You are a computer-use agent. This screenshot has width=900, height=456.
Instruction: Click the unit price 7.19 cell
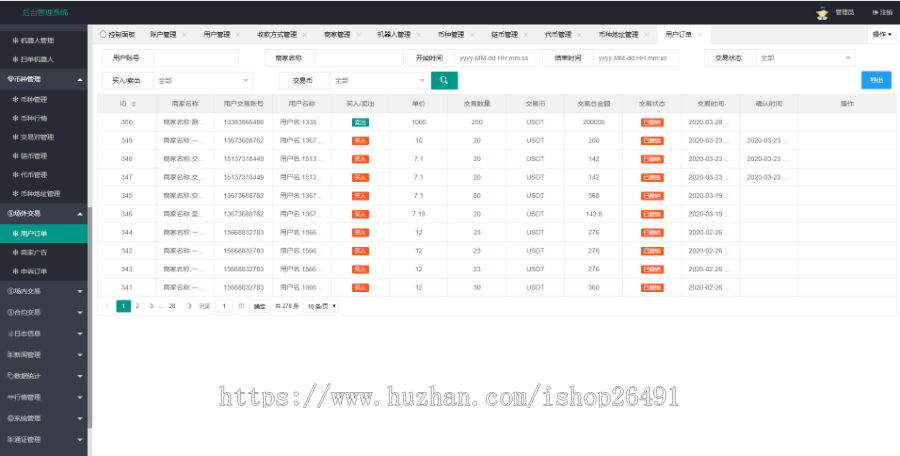pos(418,214)
